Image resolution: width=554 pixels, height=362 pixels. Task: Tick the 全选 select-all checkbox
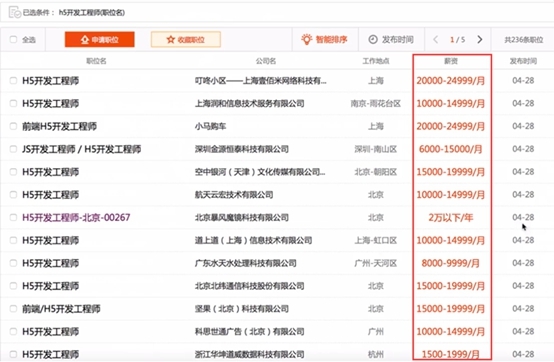(13, 39)
